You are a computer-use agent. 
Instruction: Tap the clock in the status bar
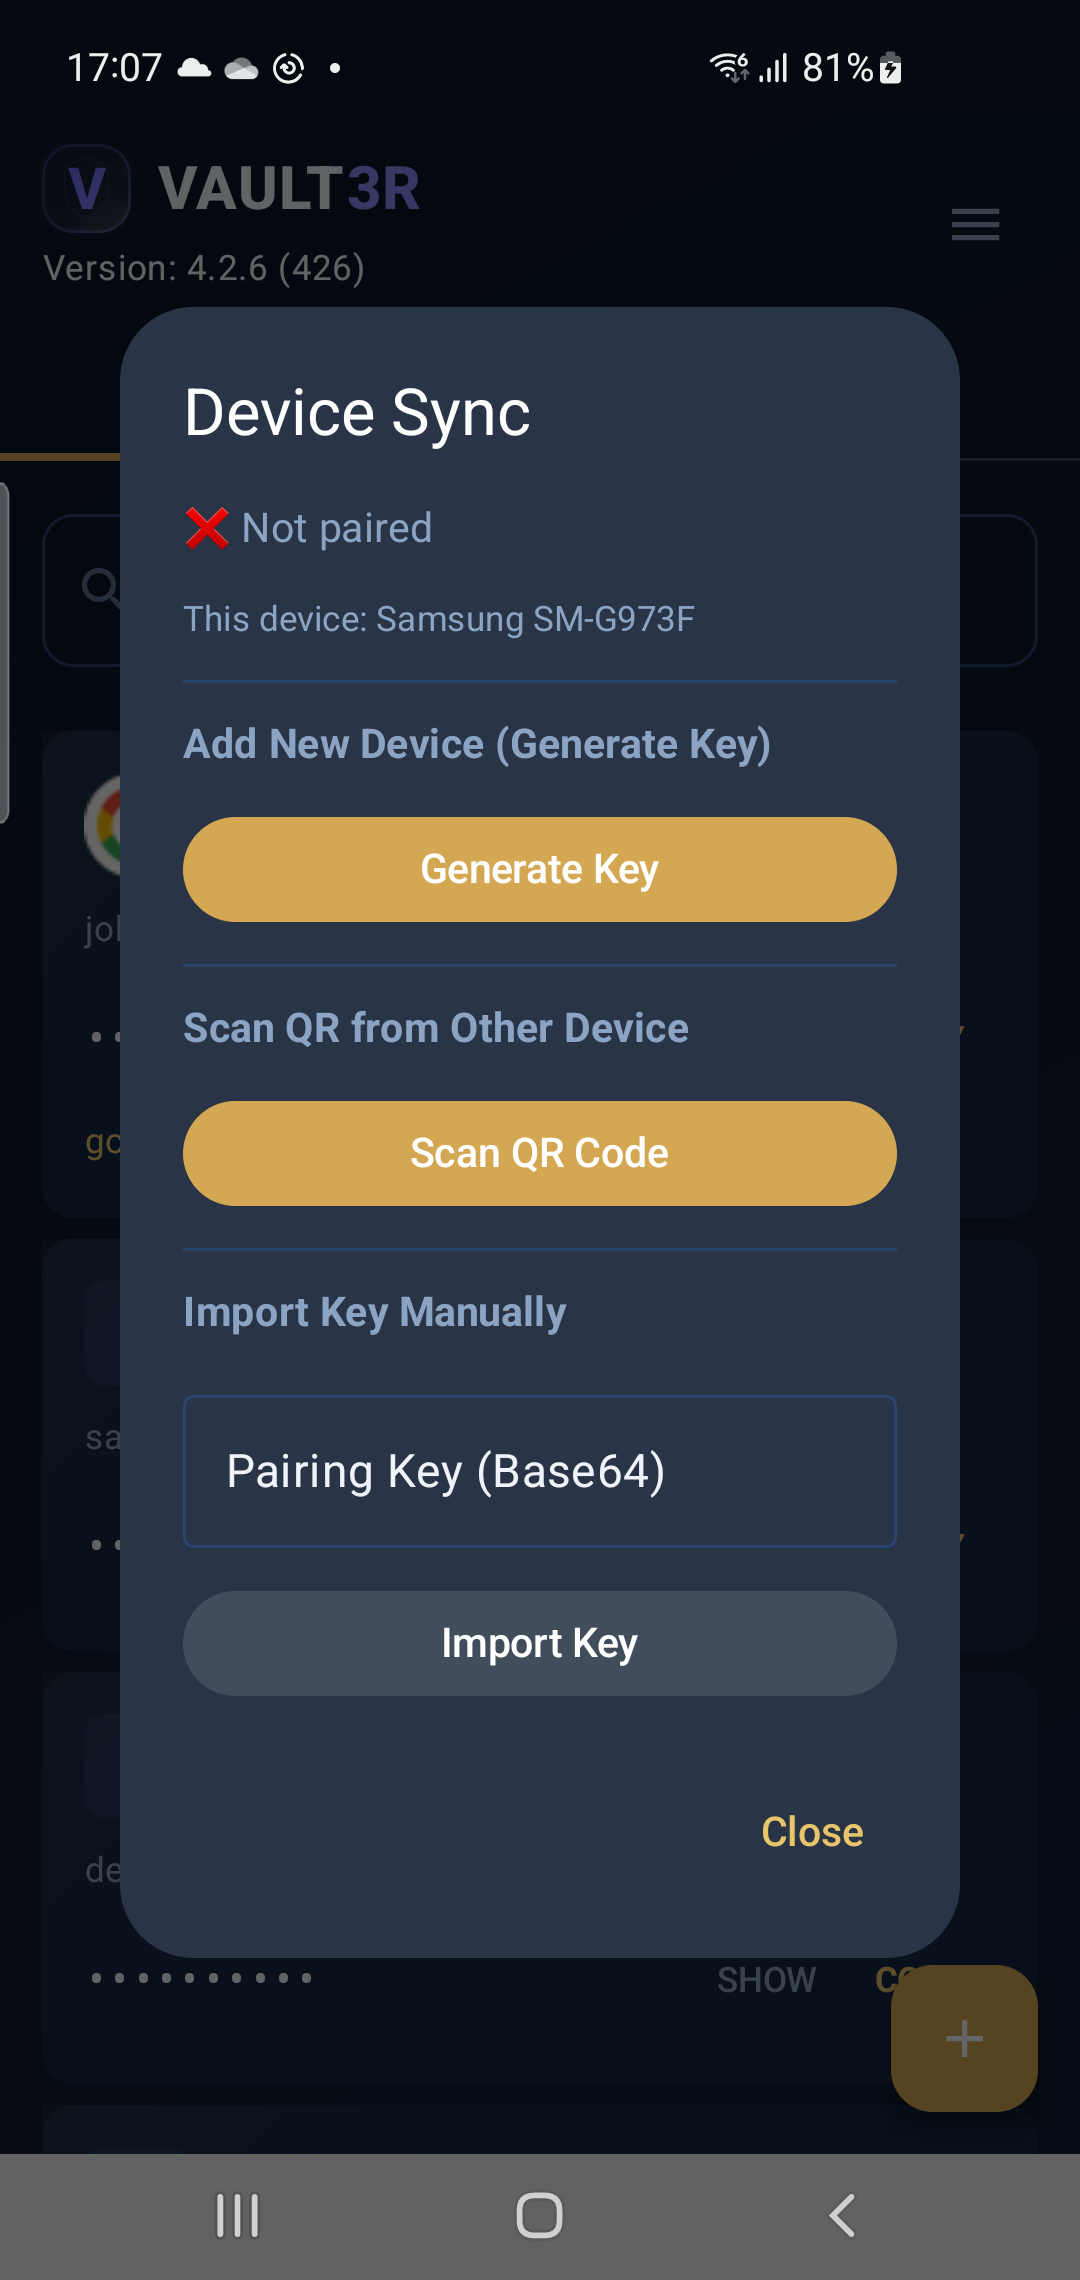pos(115,67)
